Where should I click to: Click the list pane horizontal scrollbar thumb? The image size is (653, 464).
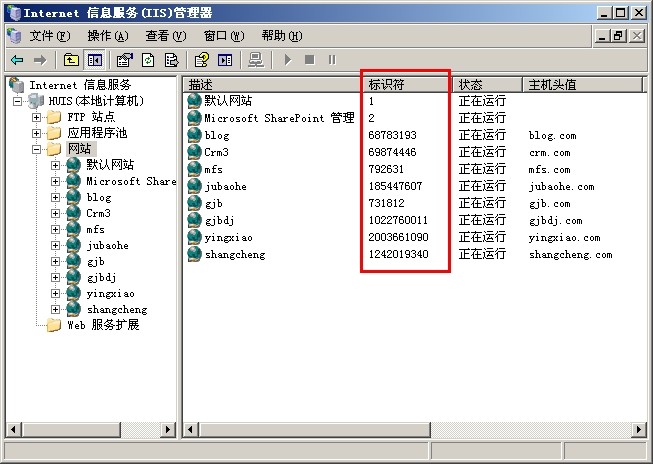click(314, 429)
